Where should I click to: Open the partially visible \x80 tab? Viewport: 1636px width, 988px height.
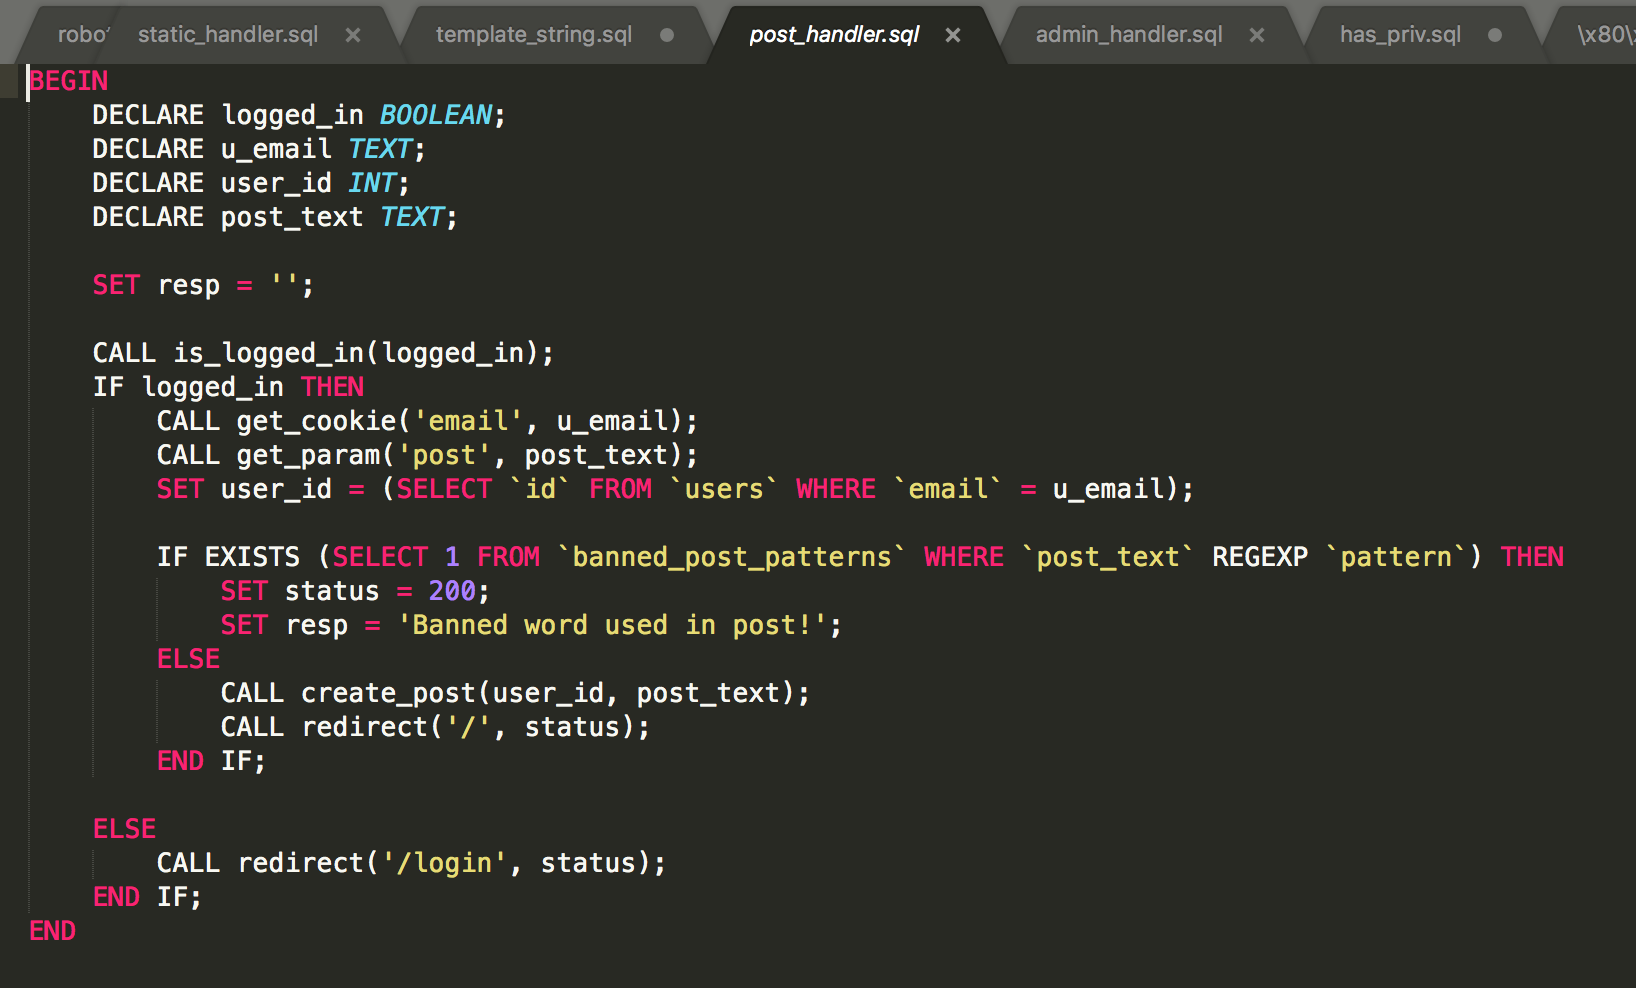click(x=1604, y=35)
